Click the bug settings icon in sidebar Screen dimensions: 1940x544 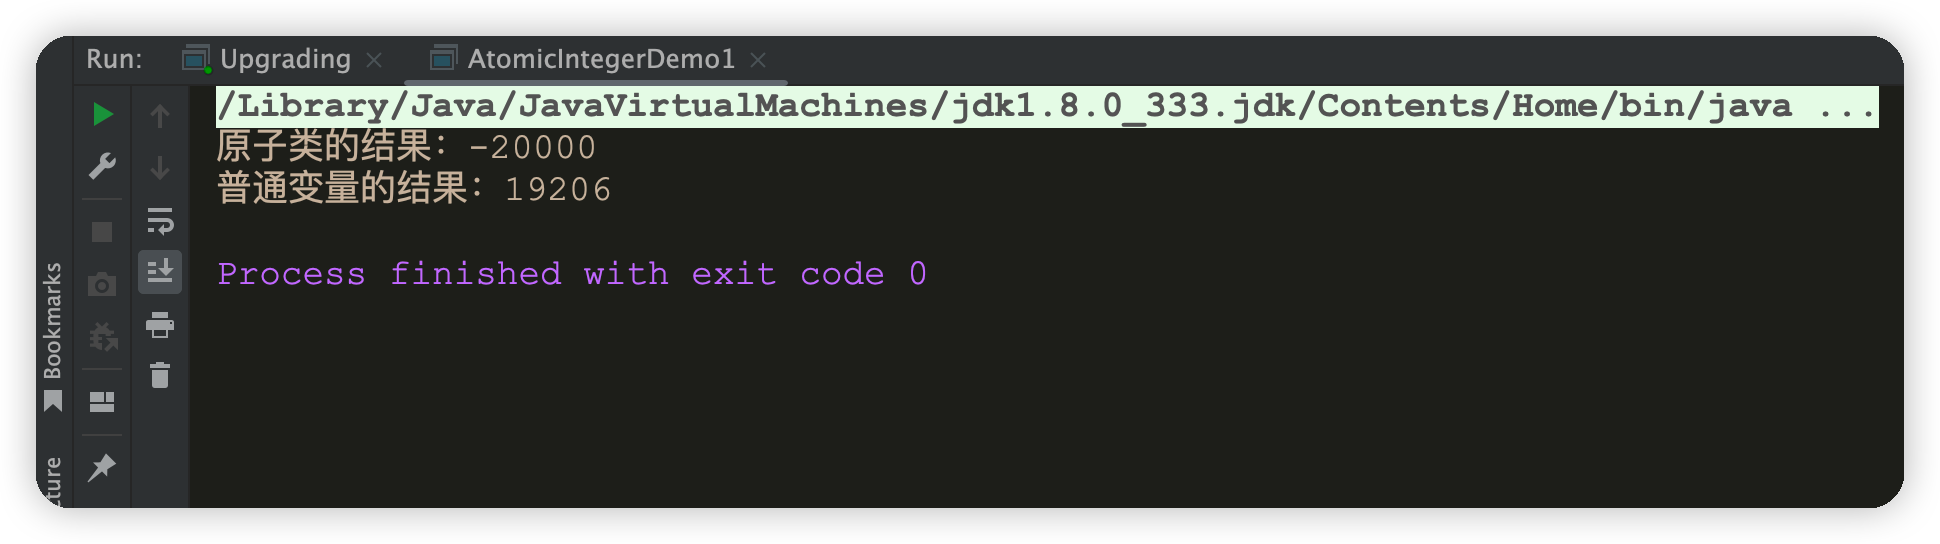tap(102, 337)
